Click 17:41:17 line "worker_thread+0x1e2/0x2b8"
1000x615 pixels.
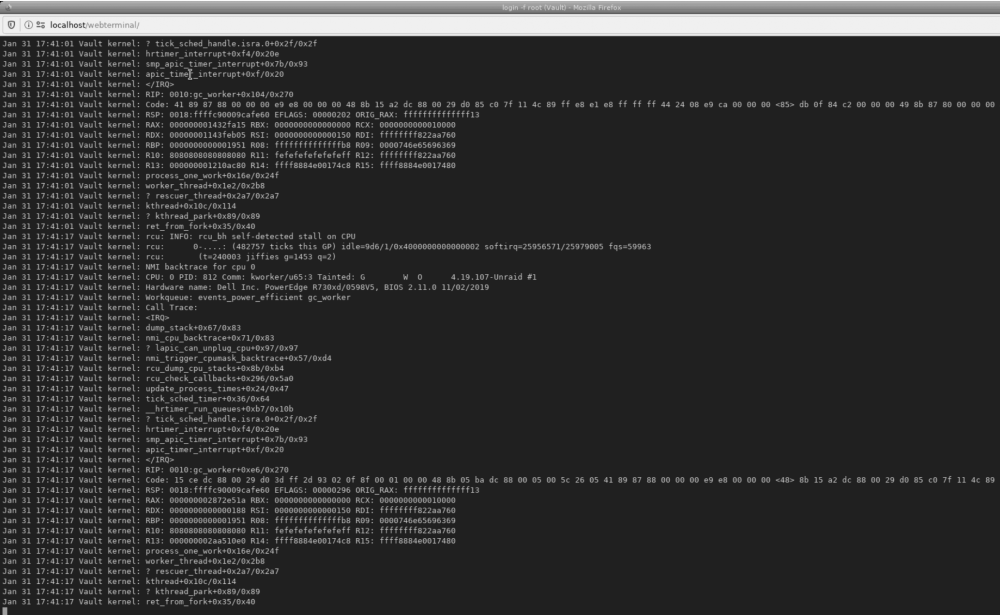point(205,561)
